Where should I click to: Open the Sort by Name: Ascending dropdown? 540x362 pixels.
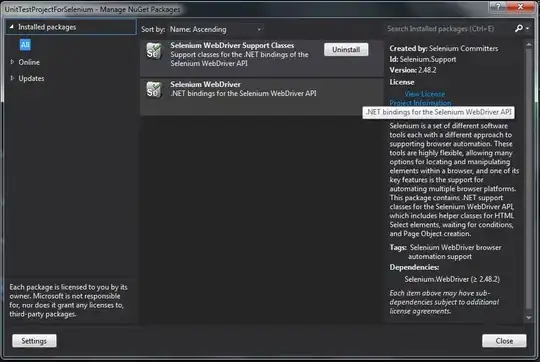tap(216, 29)
